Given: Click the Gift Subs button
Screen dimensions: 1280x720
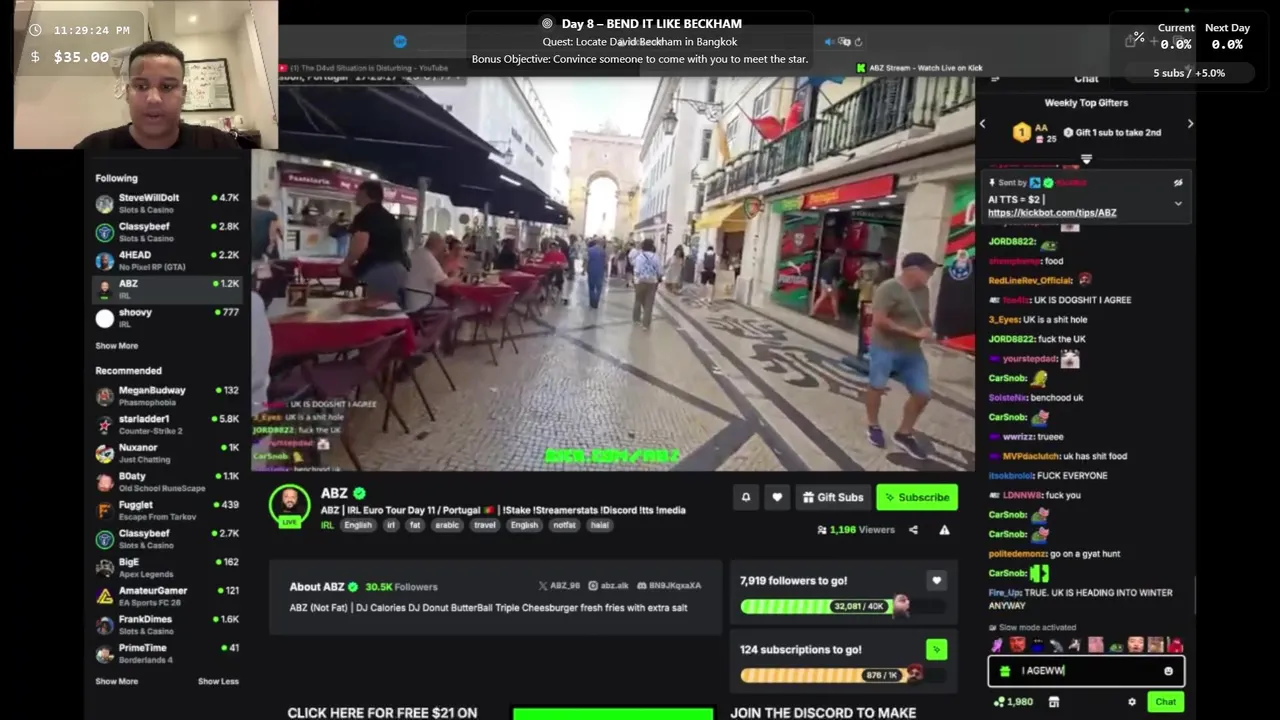Looking at the screenshot, I should (833, 497).
